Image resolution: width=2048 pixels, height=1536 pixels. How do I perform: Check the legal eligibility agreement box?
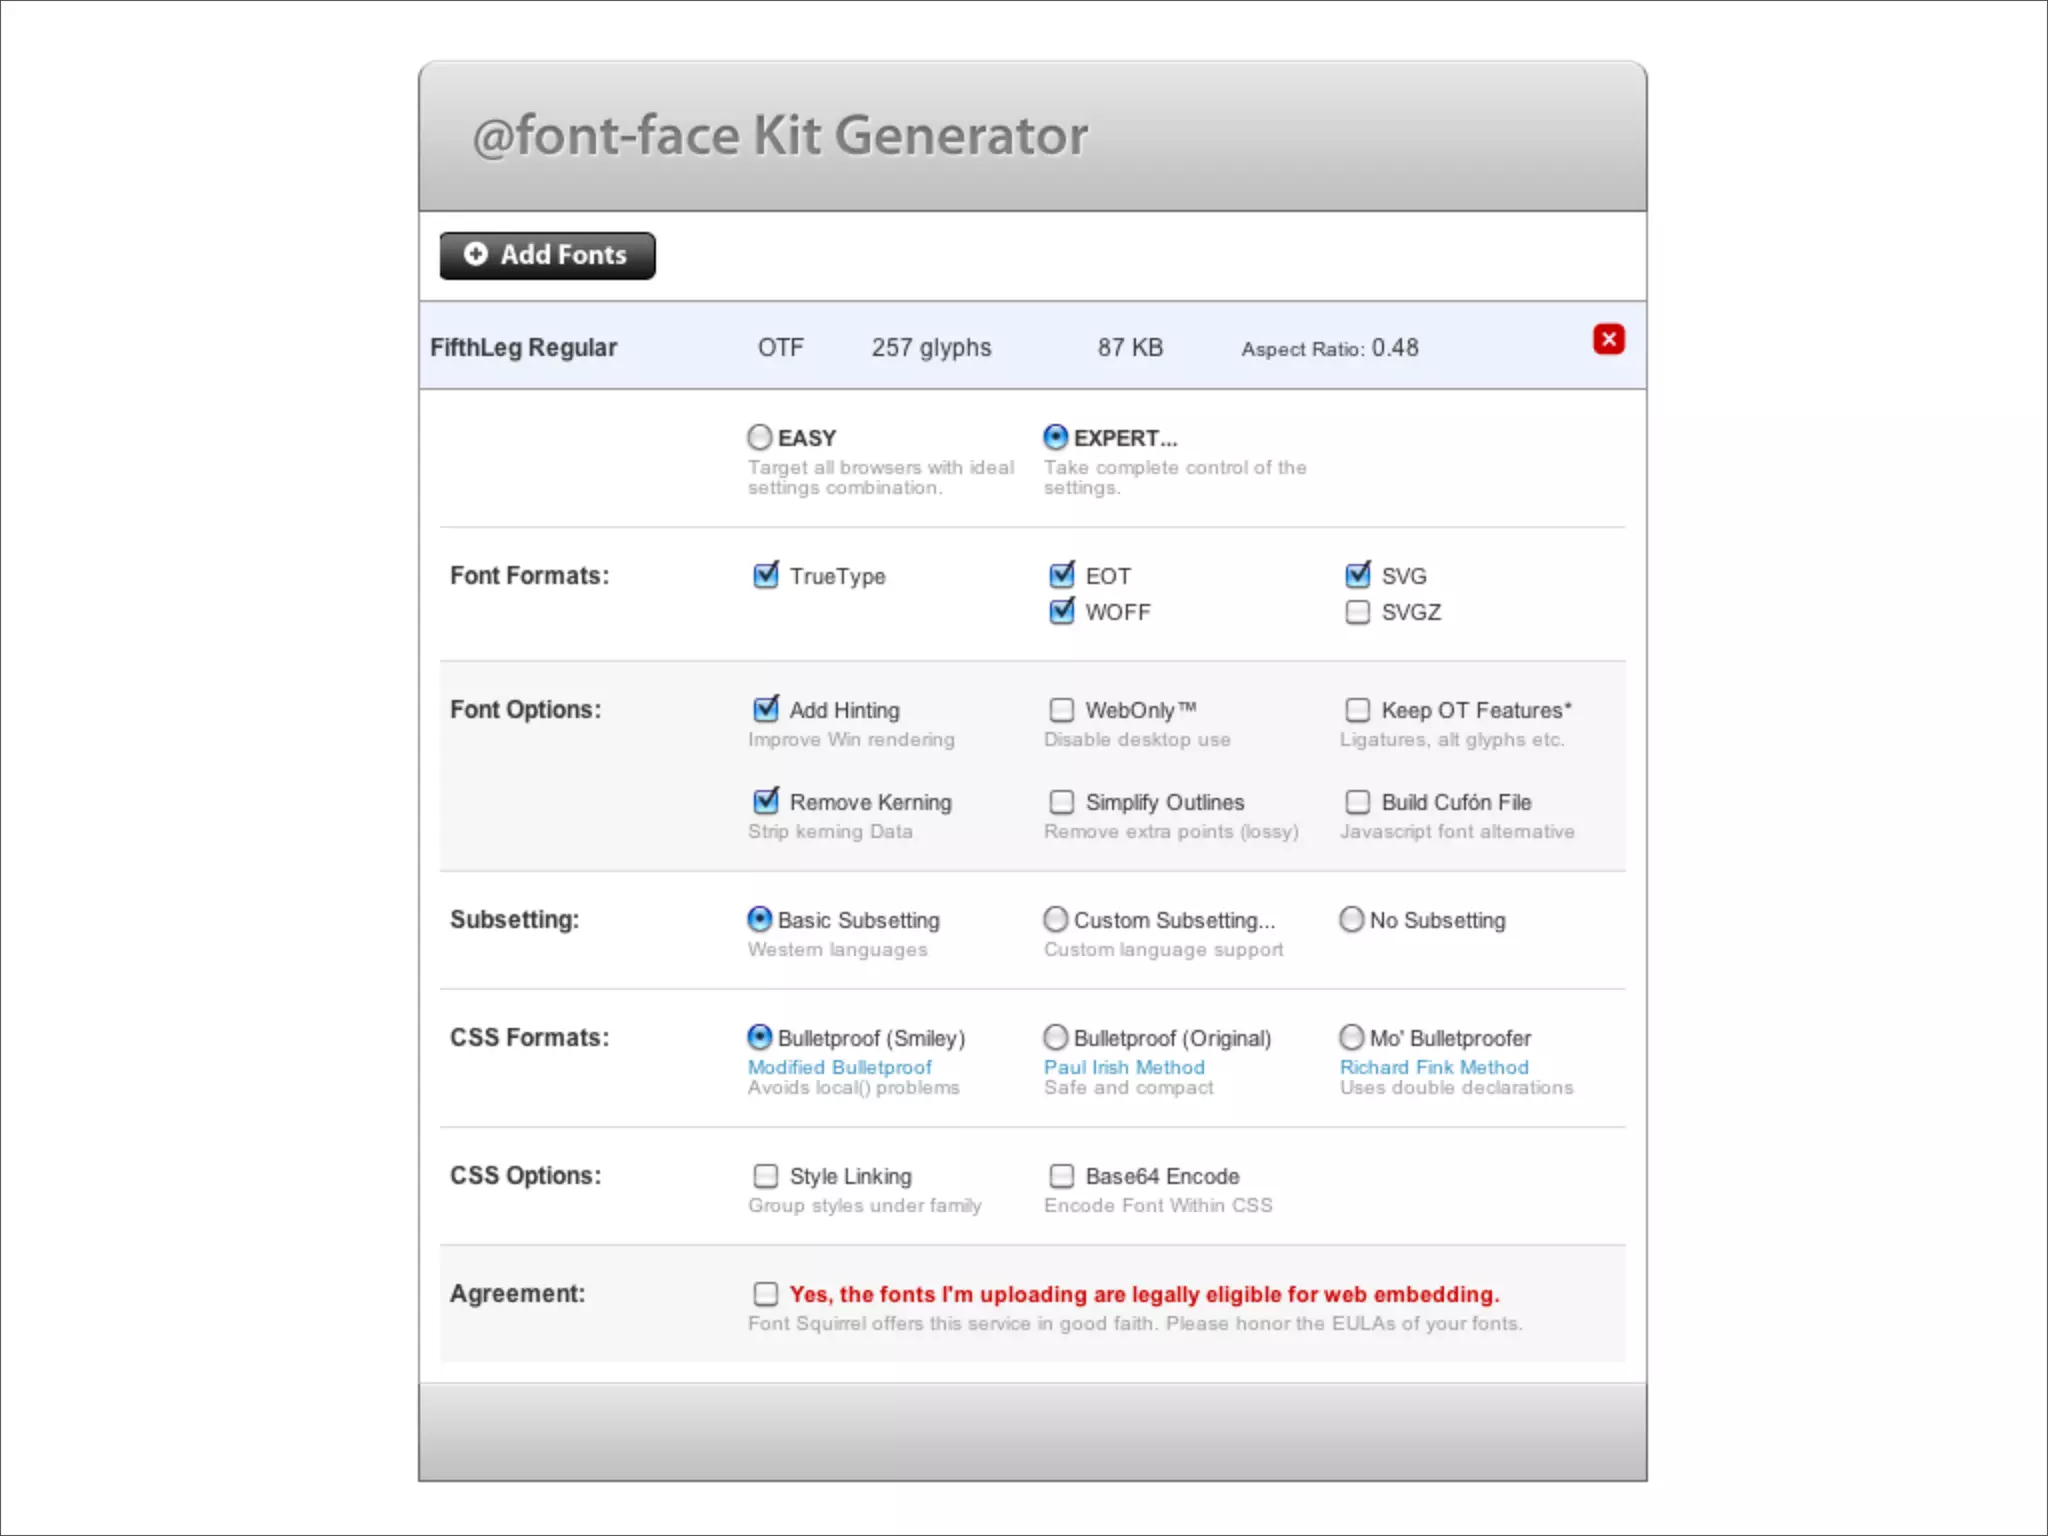click(x=766, y=1293)
